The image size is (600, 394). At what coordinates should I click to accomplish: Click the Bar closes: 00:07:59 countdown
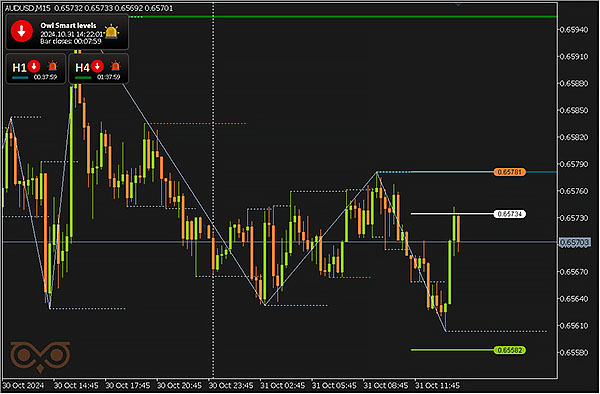(71, 41)
